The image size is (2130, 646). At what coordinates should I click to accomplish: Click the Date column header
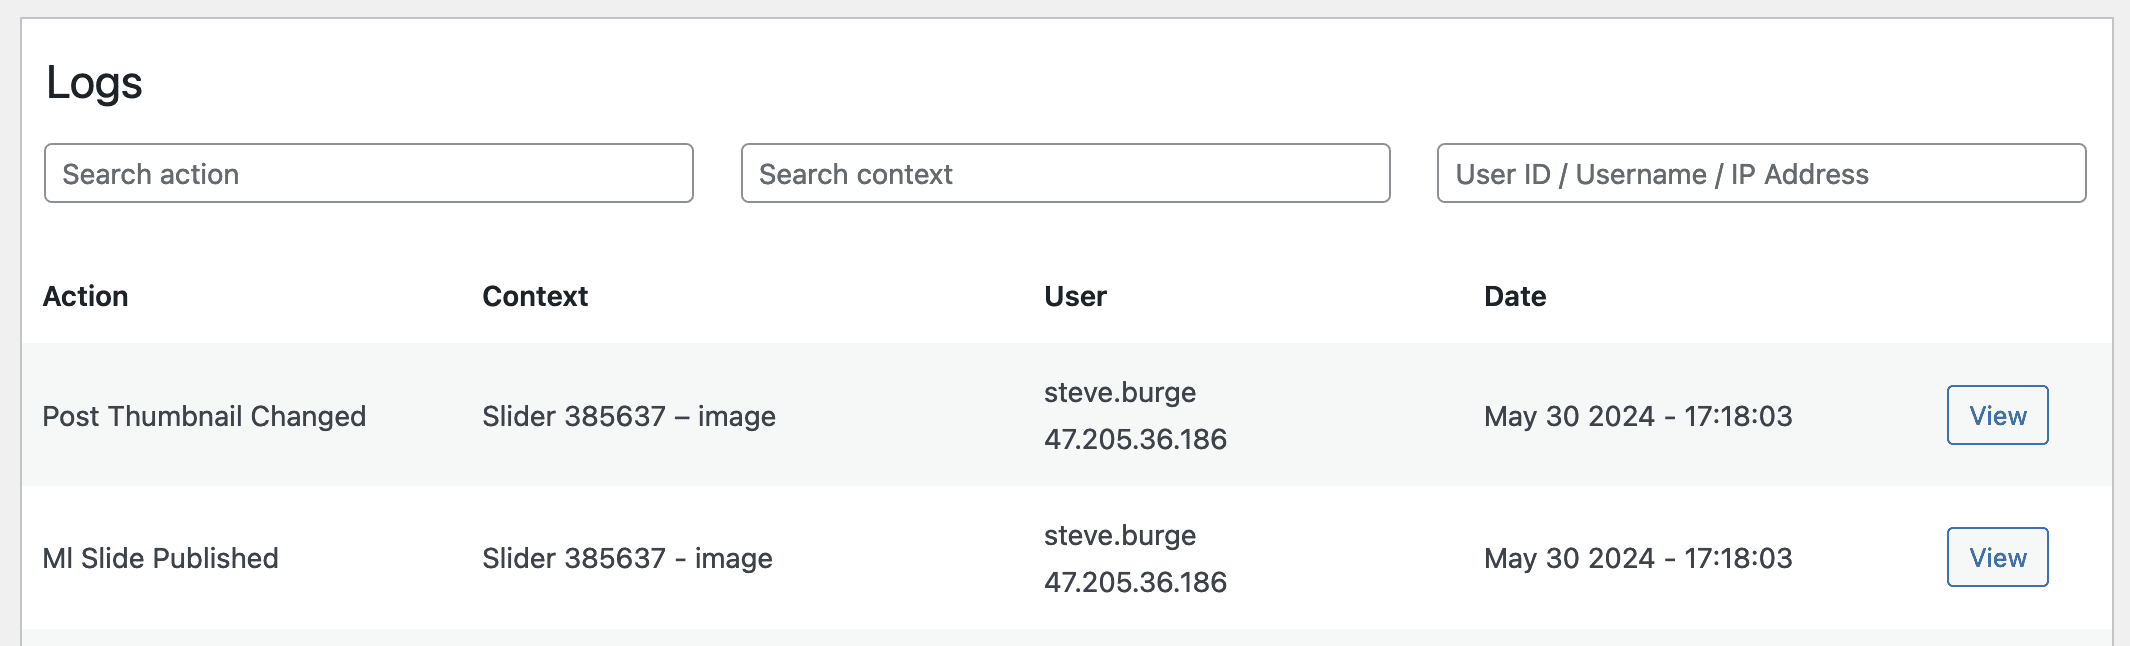click(1515, 297)
